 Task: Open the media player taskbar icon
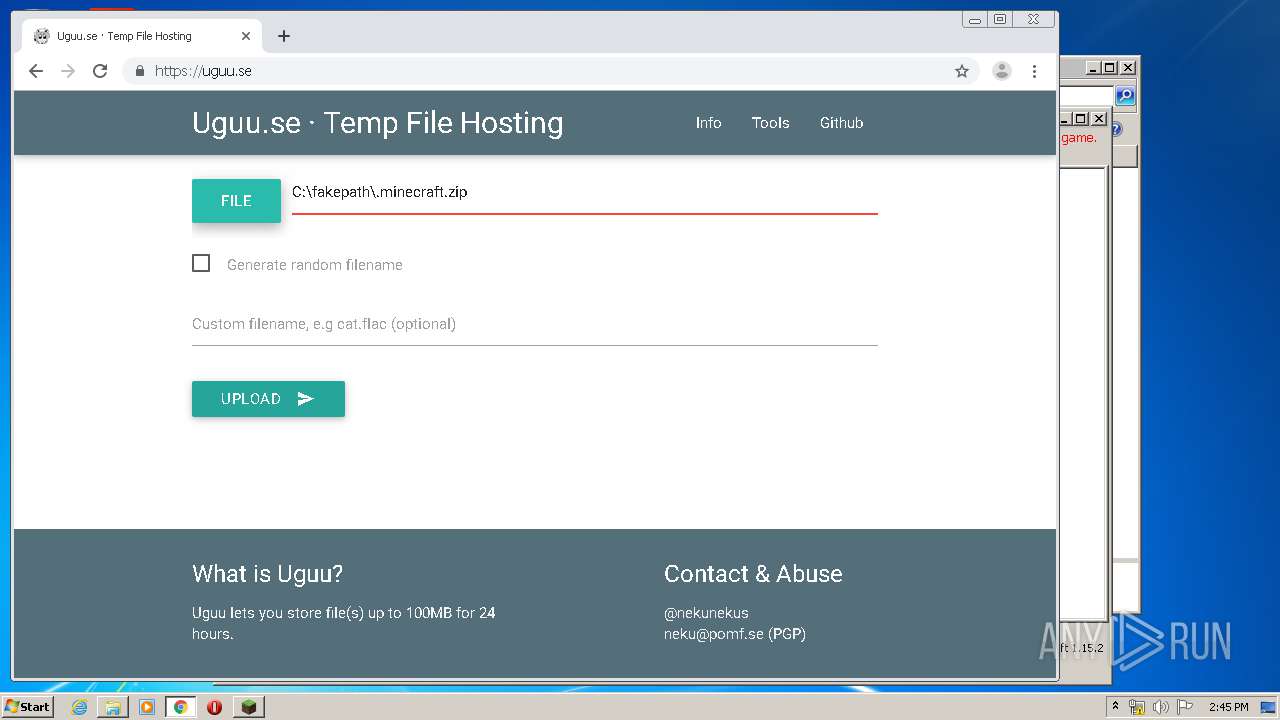click(x=147, y=707)
